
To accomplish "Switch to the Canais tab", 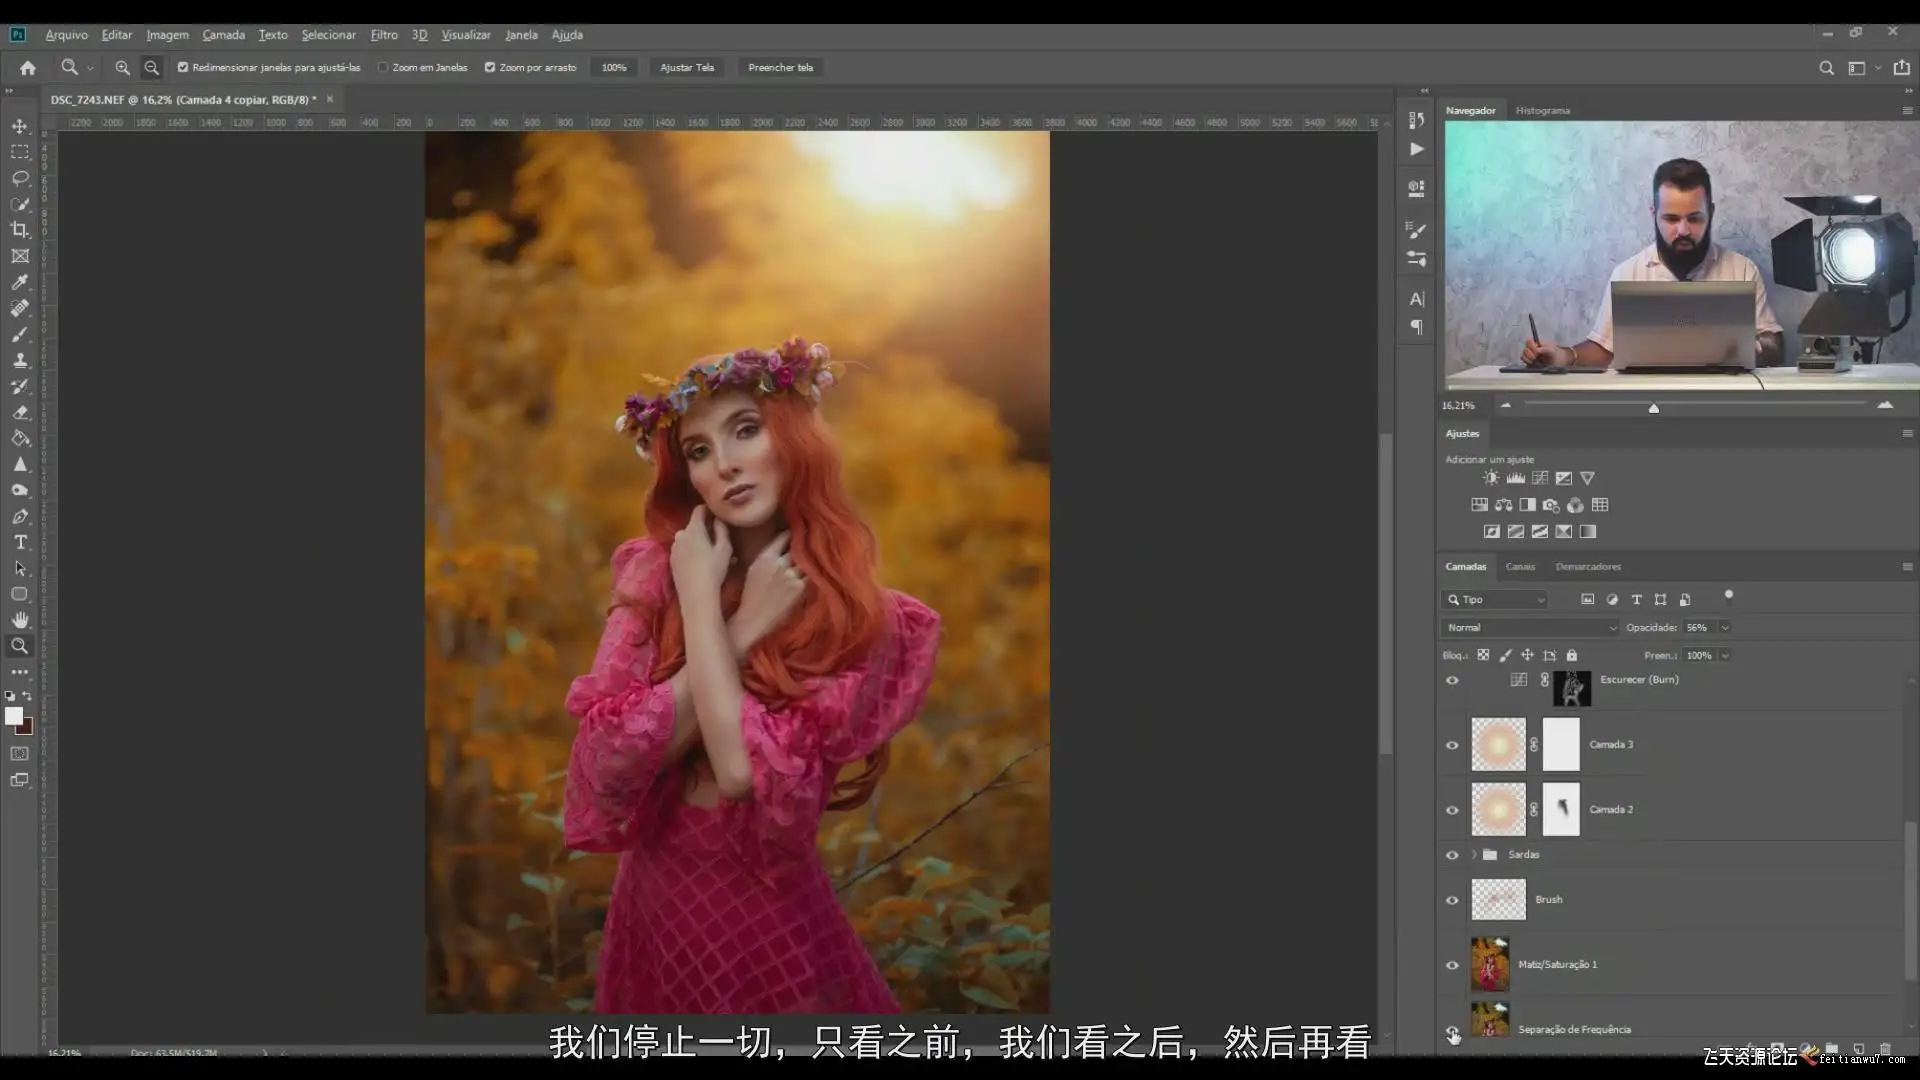I will point(1520,567).
